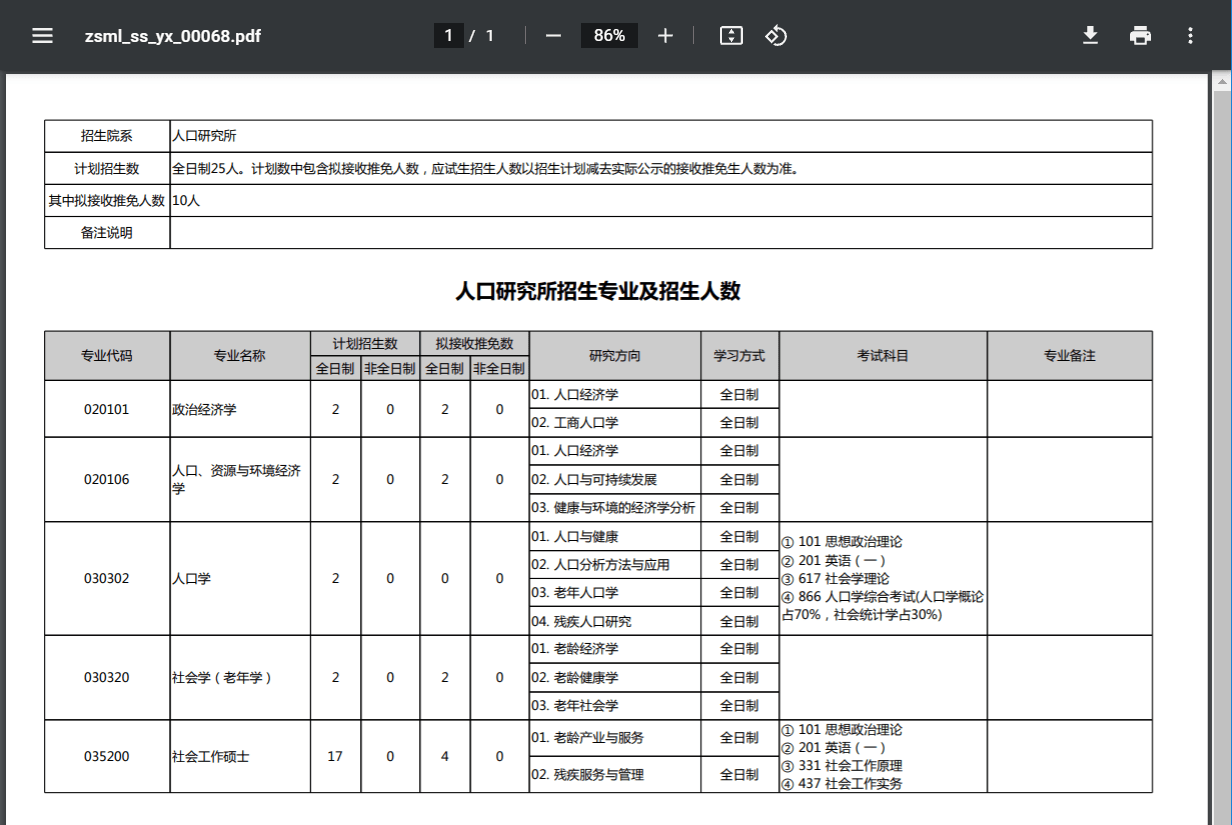Download the PDF file

(1090, 36)
